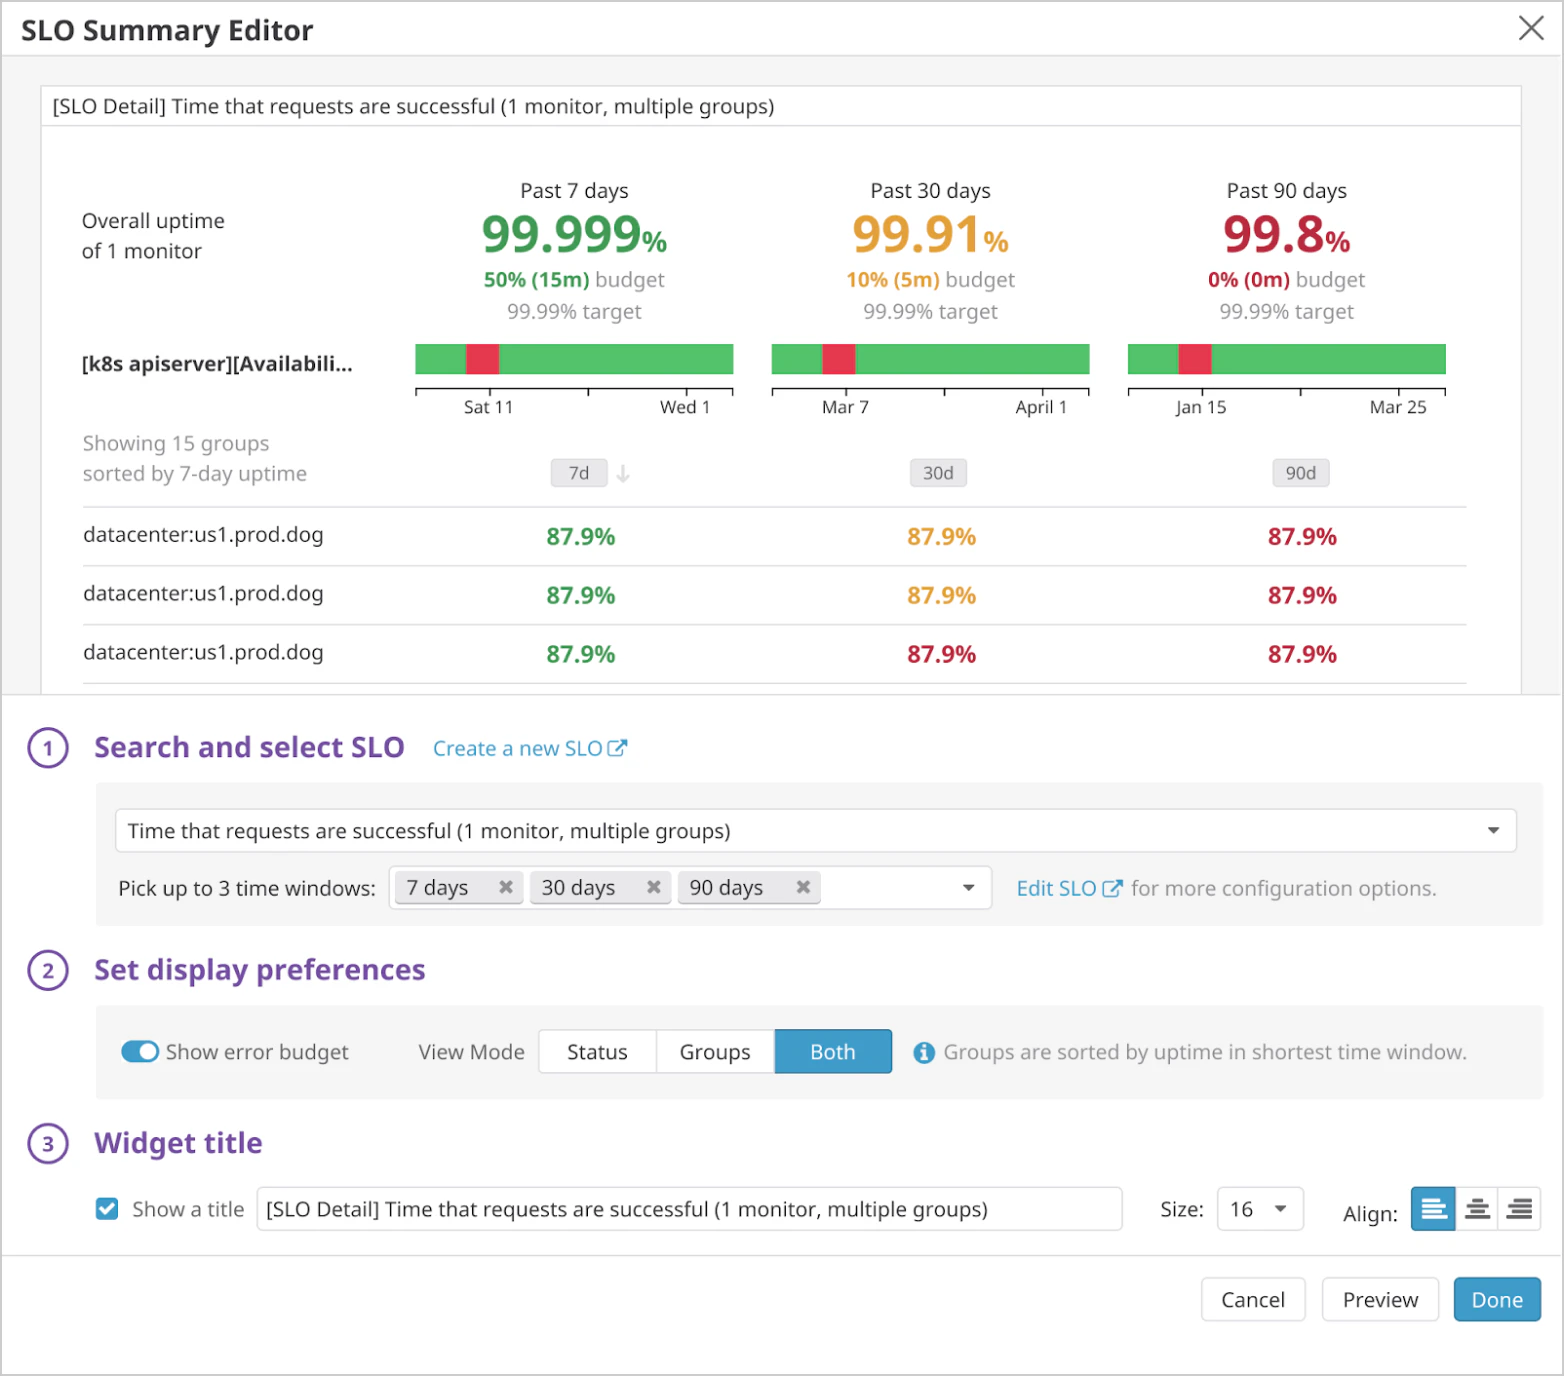Set title alignment to left

coord(1433,1210)
